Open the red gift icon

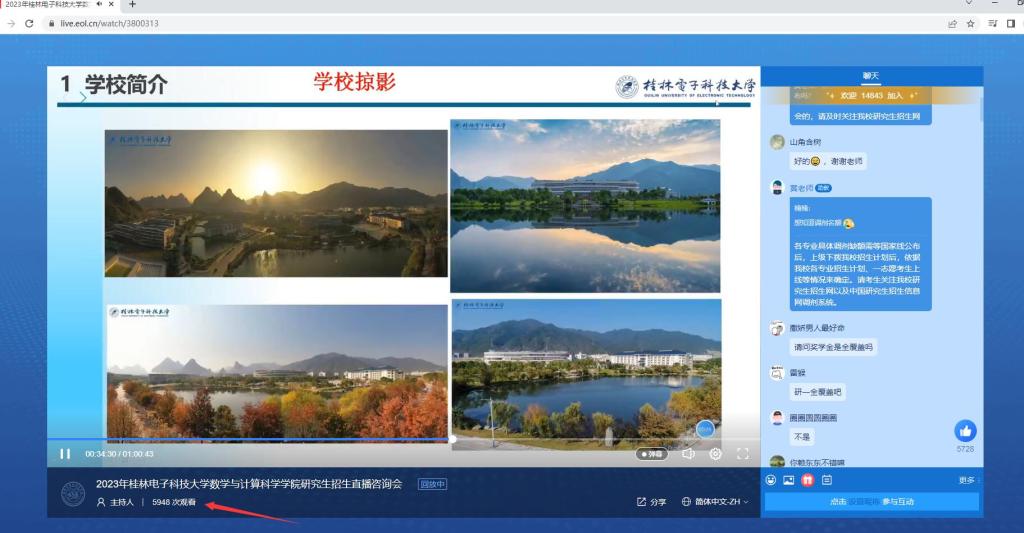(808, 480)
